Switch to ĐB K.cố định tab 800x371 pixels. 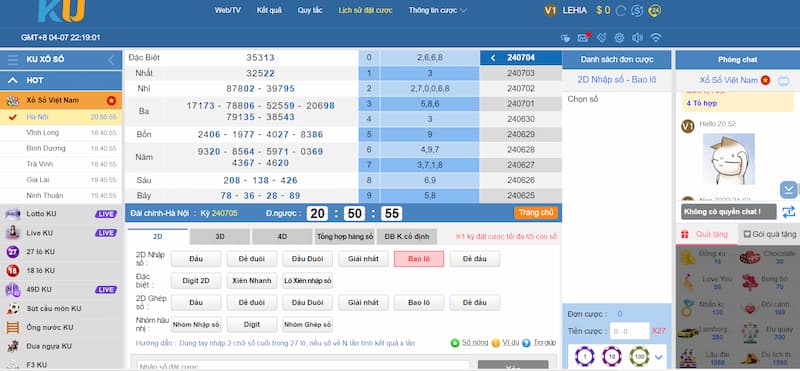tap(407, 237)
